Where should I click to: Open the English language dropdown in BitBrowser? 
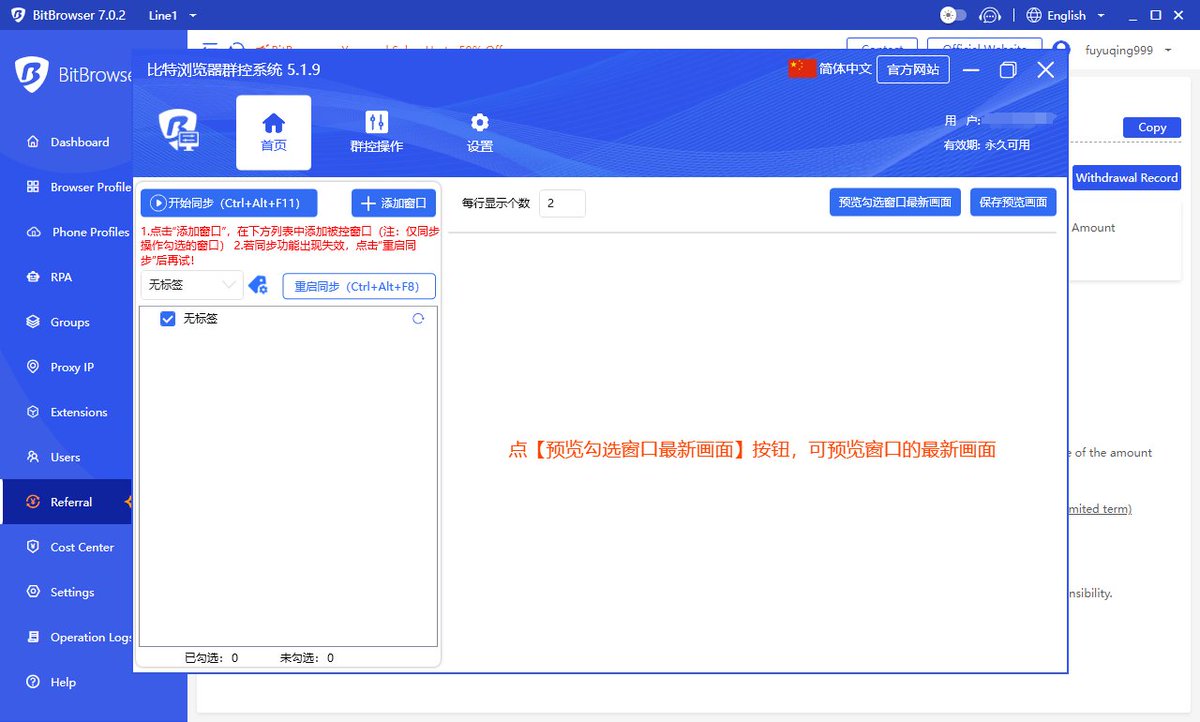click(x=1065, y=15)
